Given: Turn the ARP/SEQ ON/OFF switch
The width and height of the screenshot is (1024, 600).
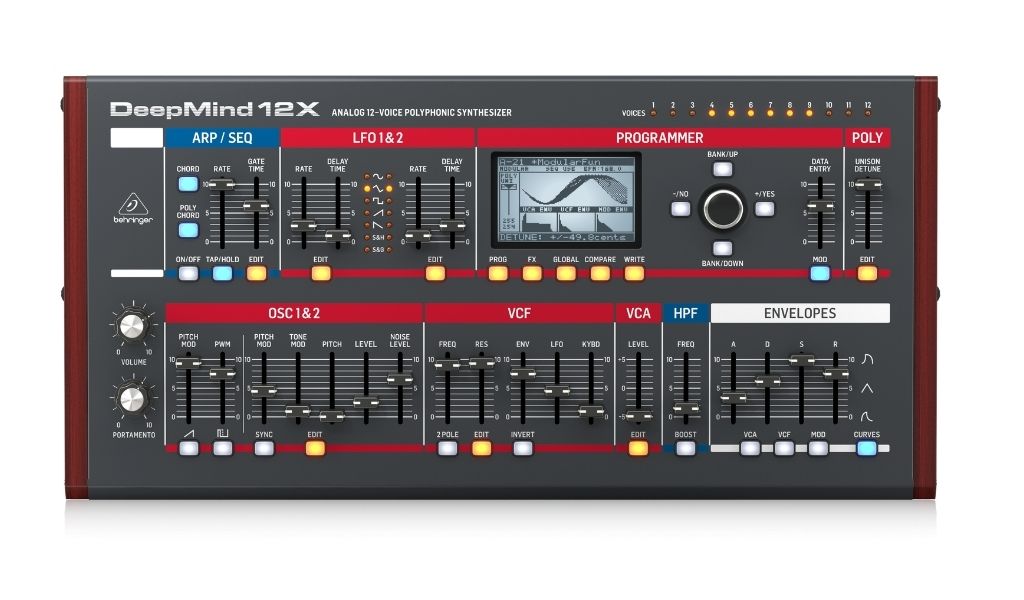Looking at the screenshot, I should 189,274.
